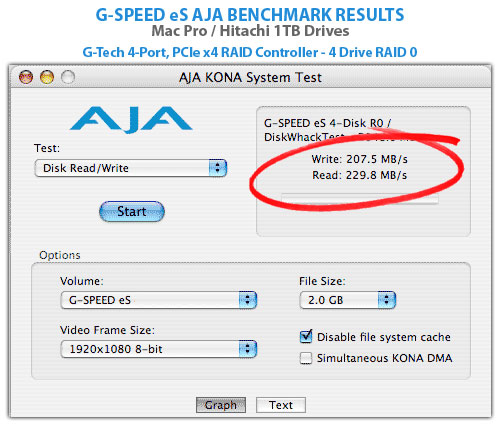
Task: Open the 1920x1080 8-bit frame size dropdown
Action: [x=159, y=349]
